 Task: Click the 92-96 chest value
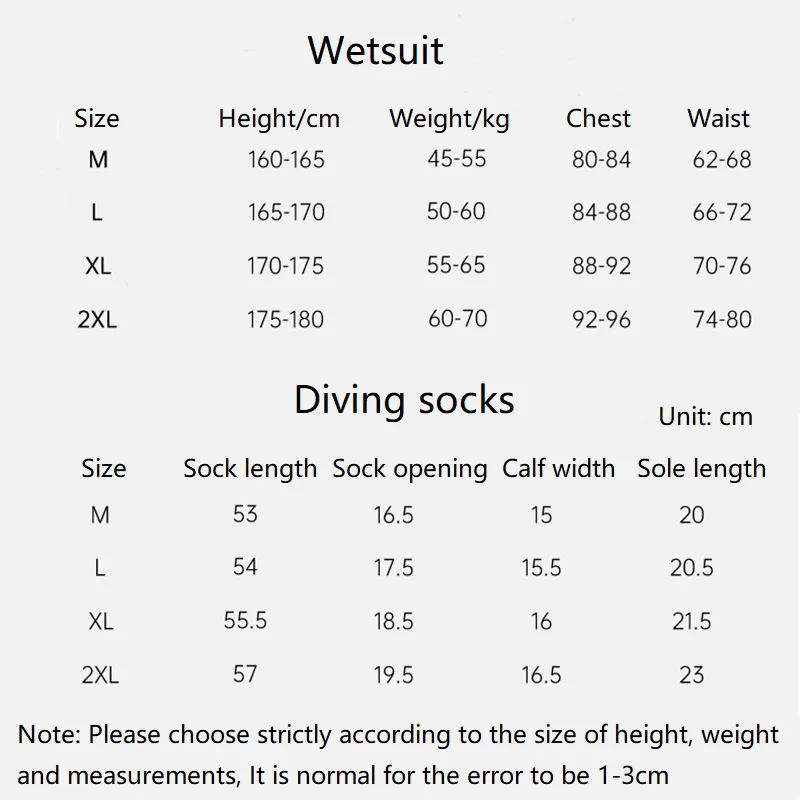coord(601,319)
